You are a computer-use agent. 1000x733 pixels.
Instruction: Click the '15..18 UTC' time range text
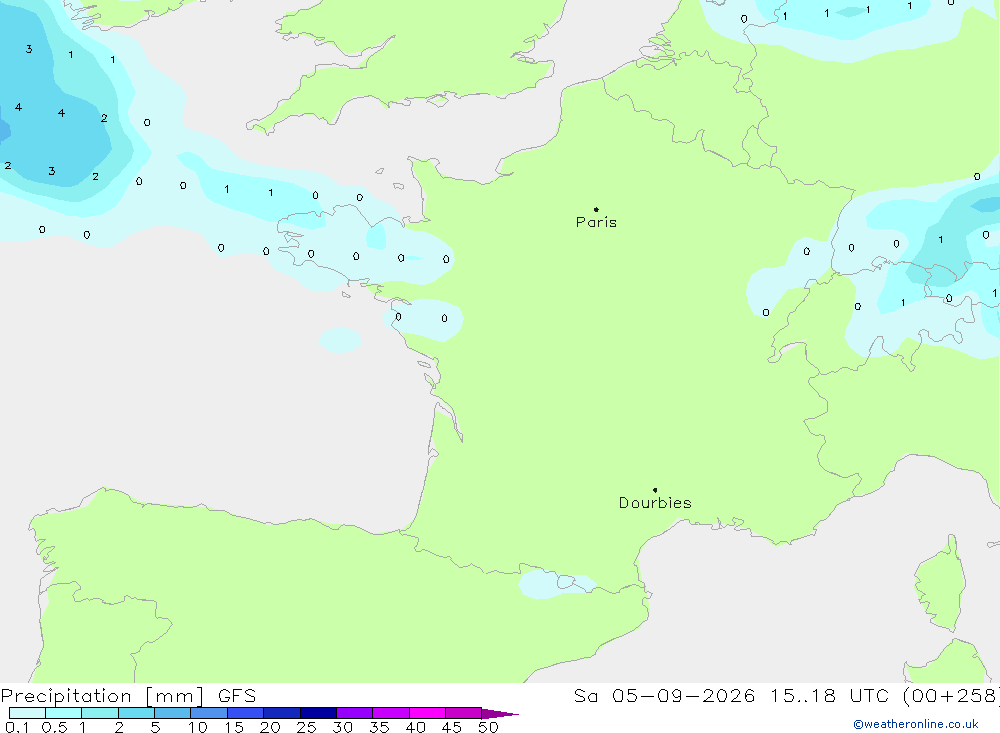(x=829, y=695)
